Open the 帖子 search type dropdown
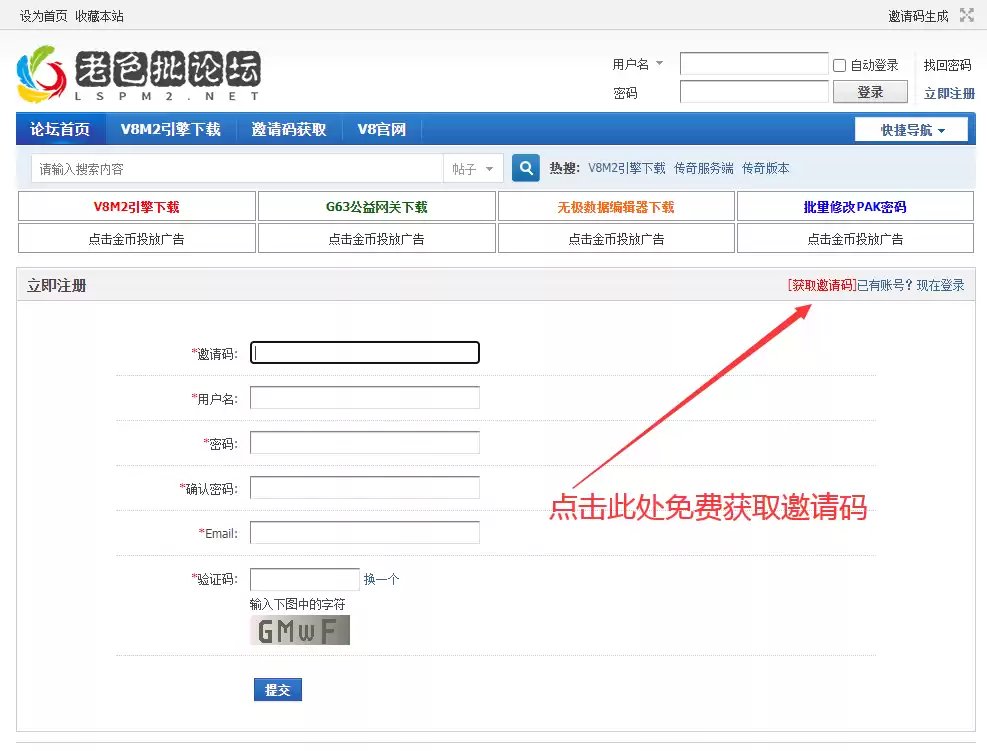987x751 pixels. click(473, 168)
